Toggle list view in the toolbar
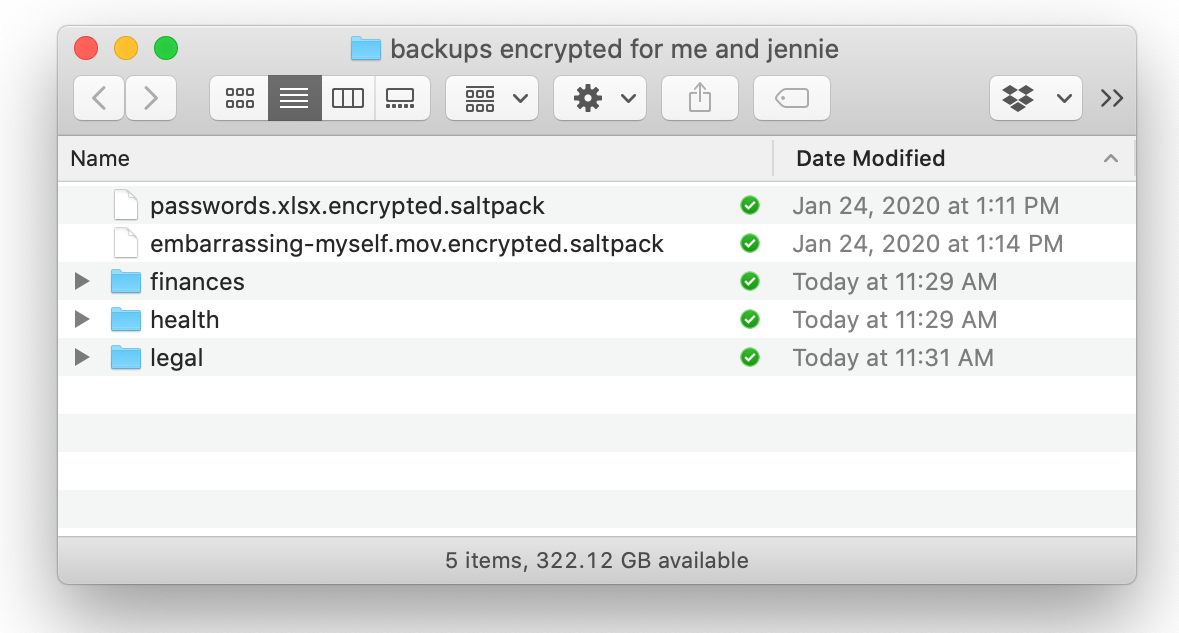Screen dimensions: 1179x633 293,97
